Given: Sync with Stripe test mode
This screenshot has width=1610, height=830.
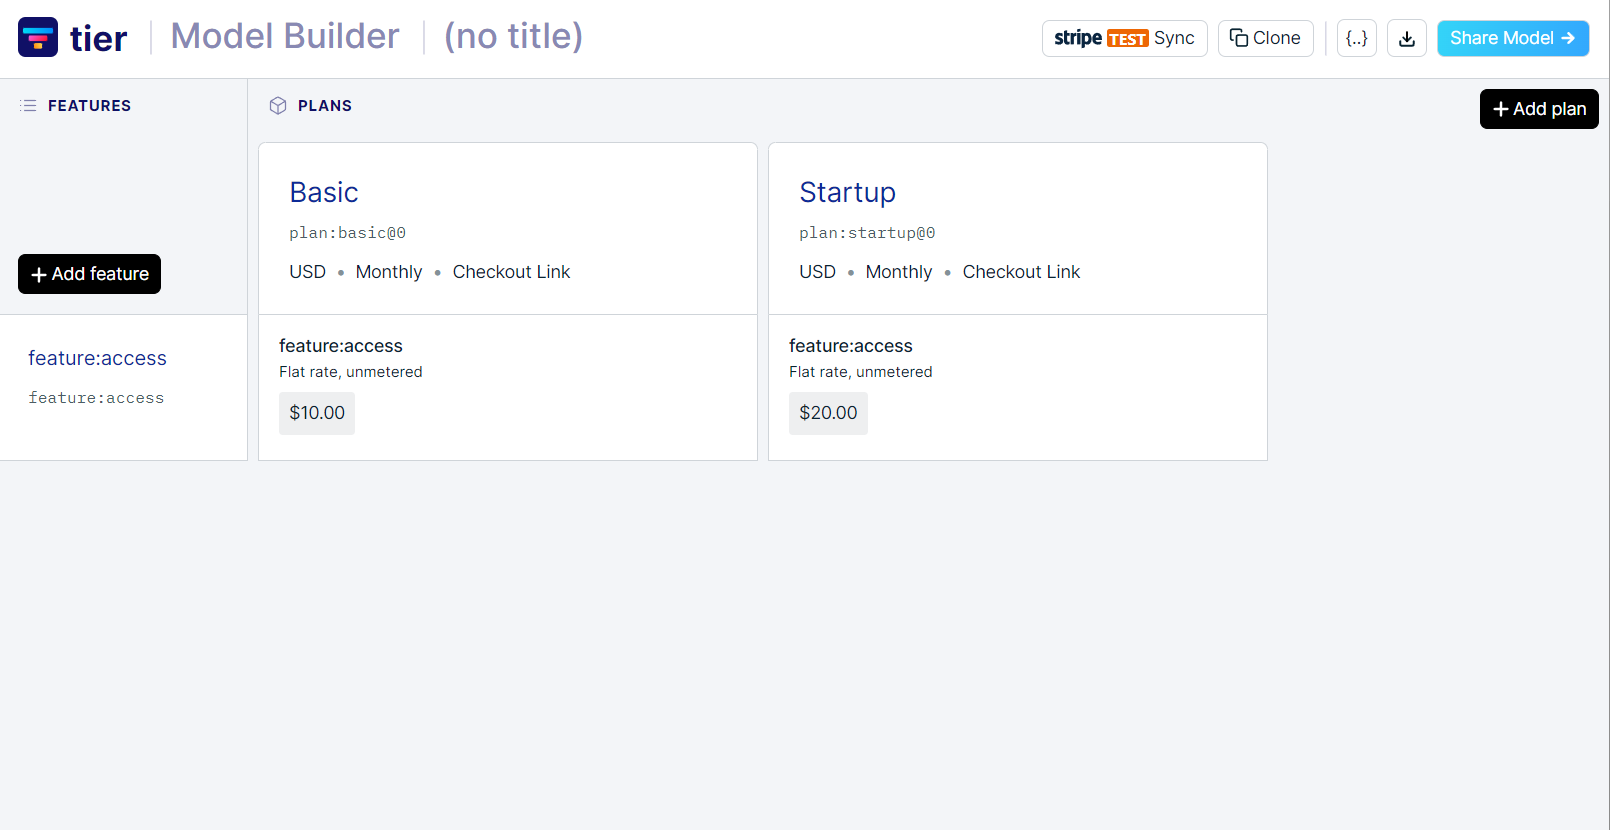Looking at the screenshot, I should pos(1124,38).
